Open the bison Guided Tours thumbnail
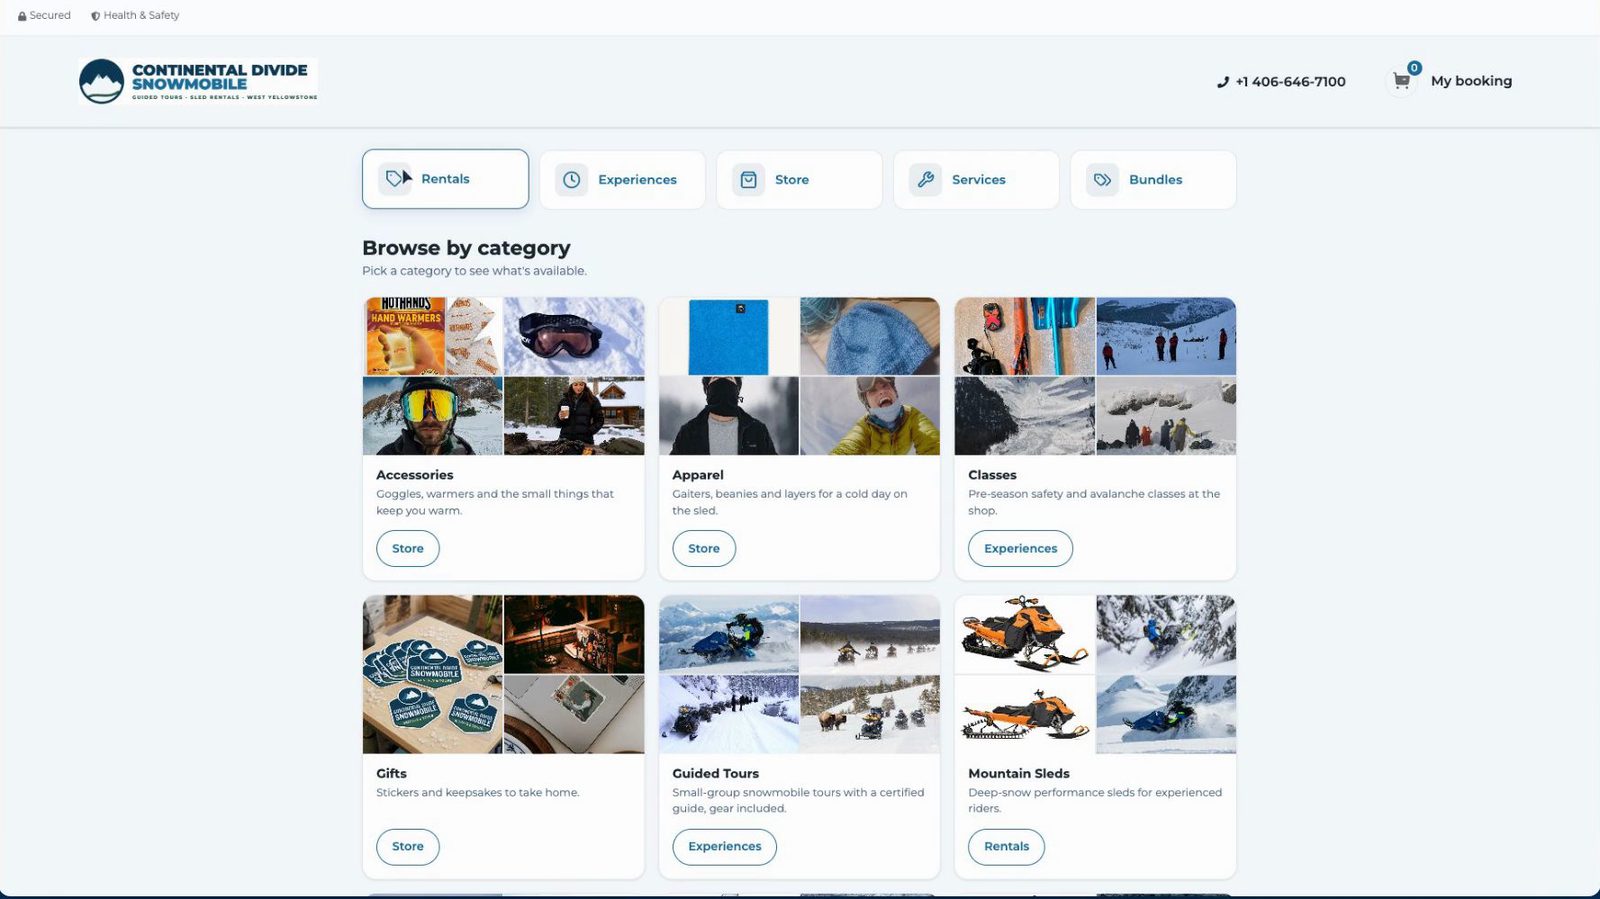 point(870,714)
